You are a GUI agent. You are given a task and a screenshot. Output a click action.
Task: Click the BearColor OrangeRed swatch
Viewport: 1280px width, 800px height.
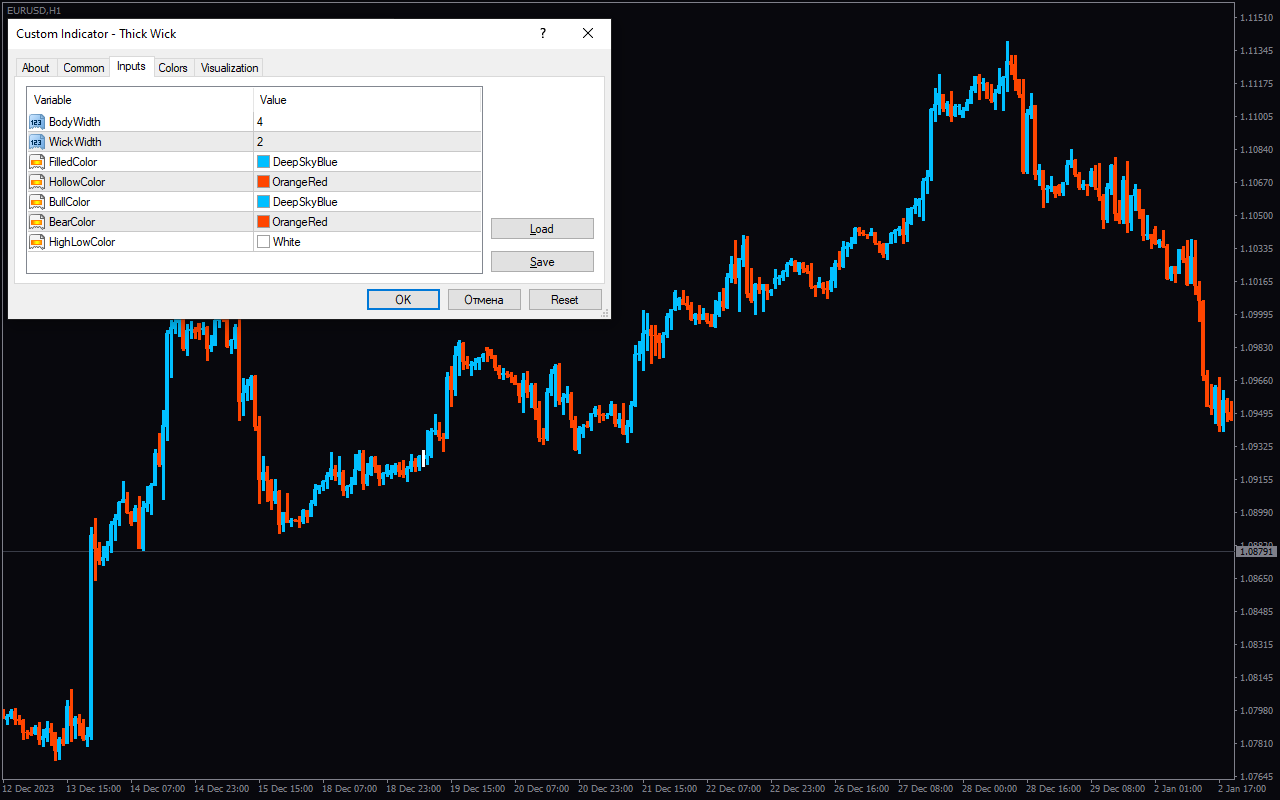(264, 222)
